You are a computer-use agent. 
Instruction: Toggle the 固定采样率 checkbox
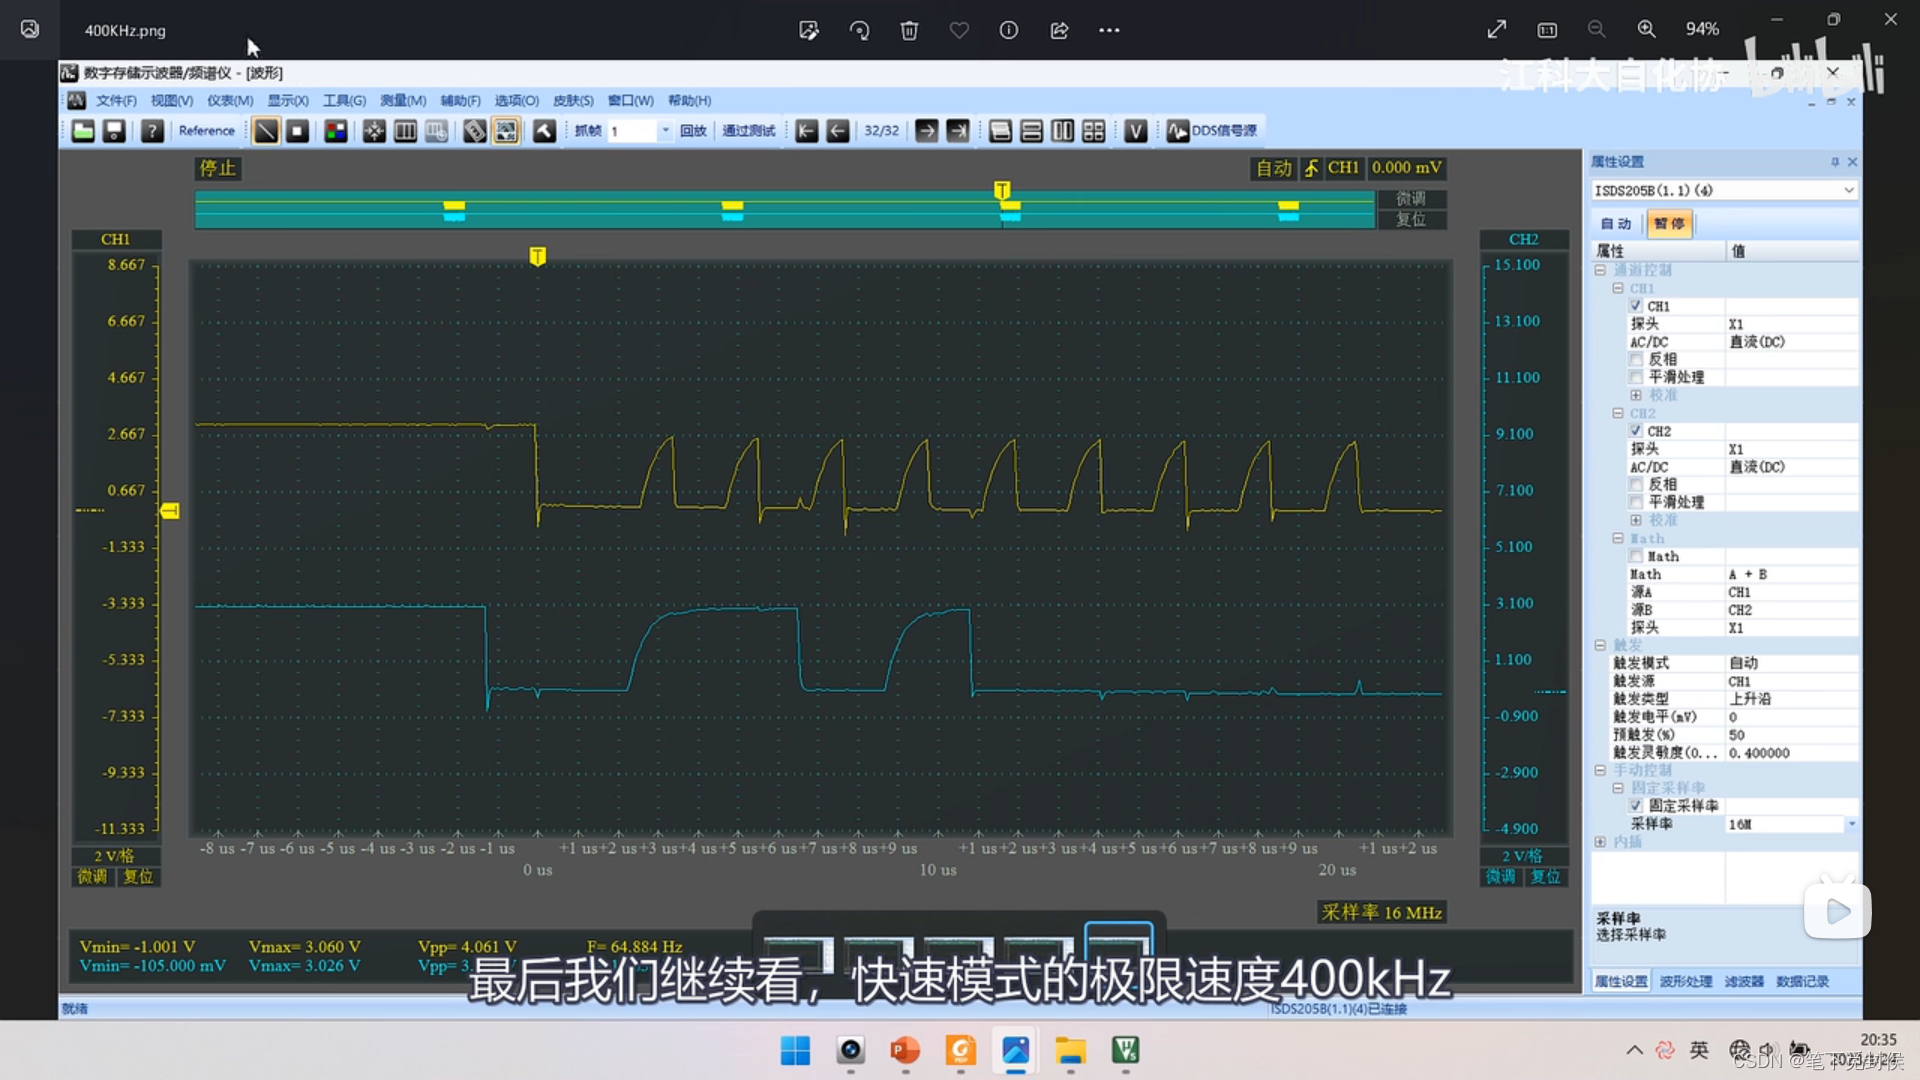tap(1636, 806)
